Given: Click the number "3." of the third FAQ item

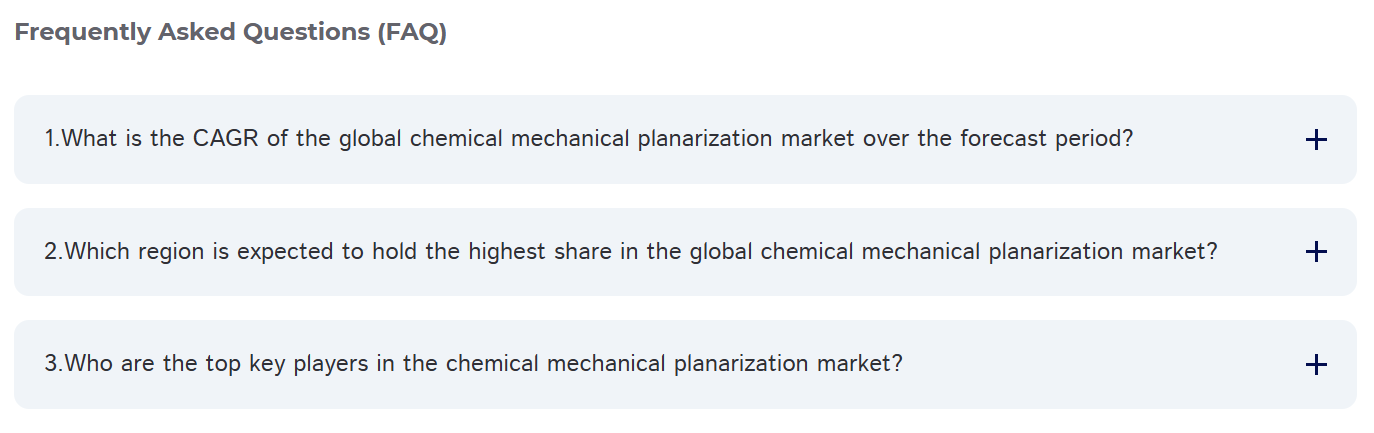Looking at the screenshot, I should [x=54, y=363].
